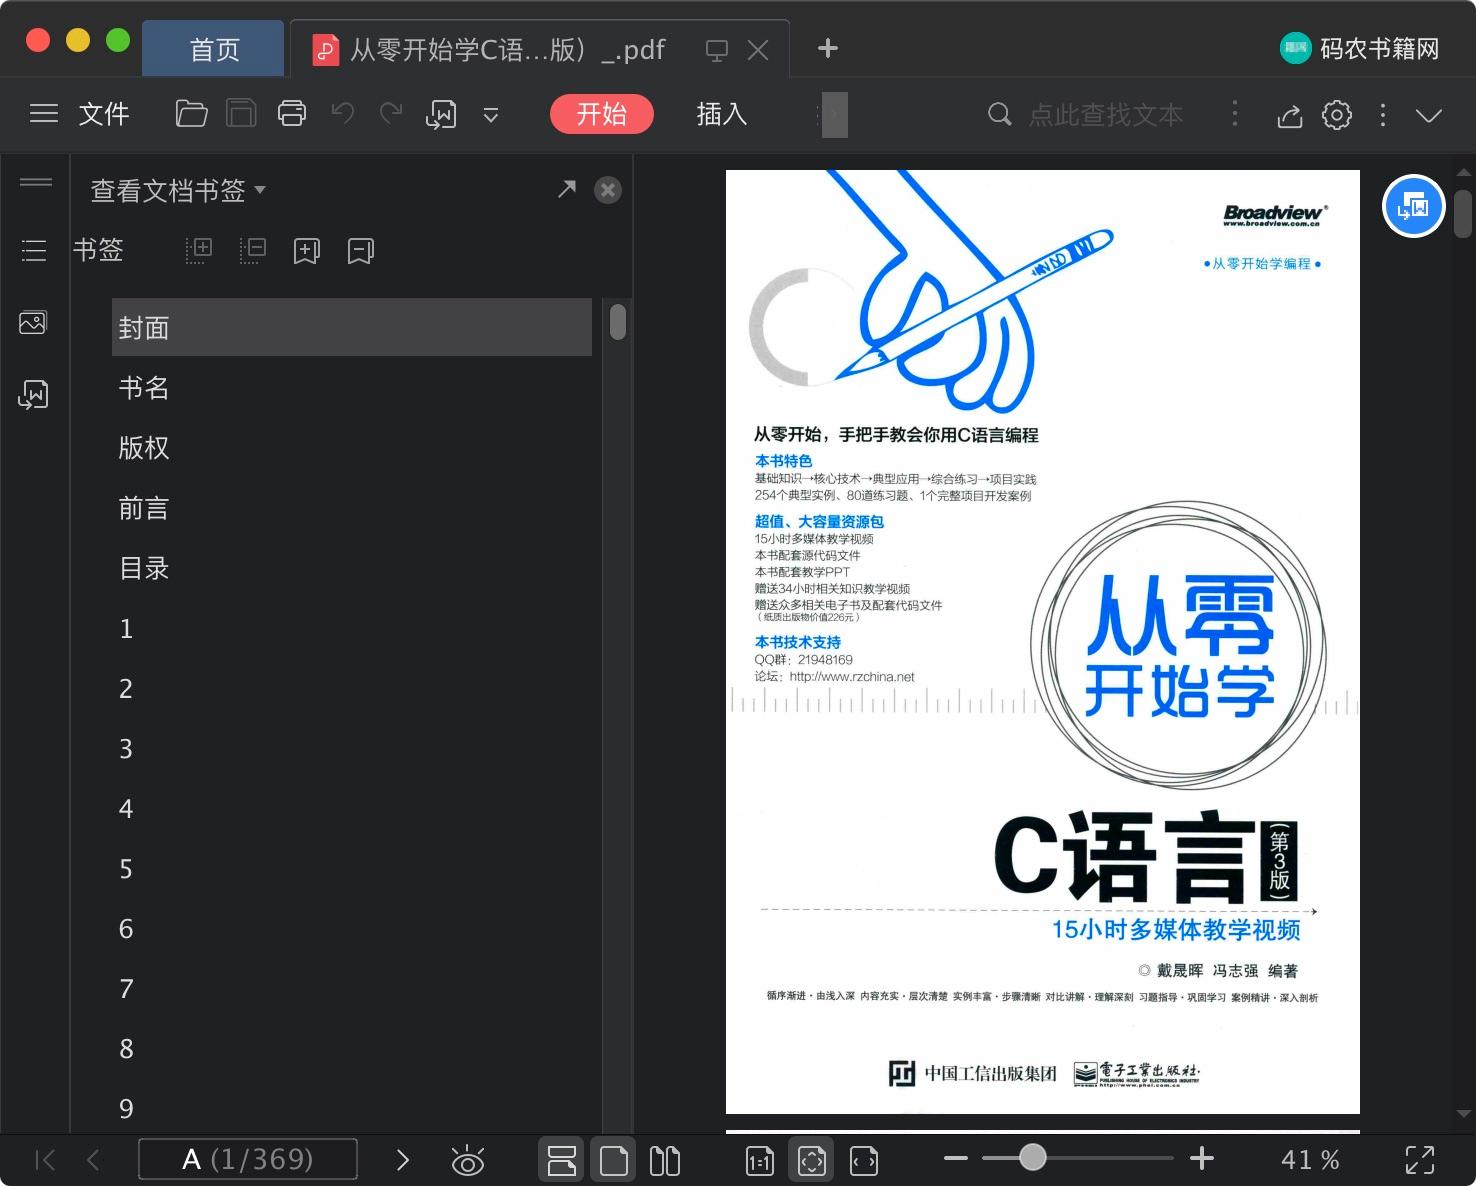Open the more options vertical dots menu

click(x=1383, y=115)
